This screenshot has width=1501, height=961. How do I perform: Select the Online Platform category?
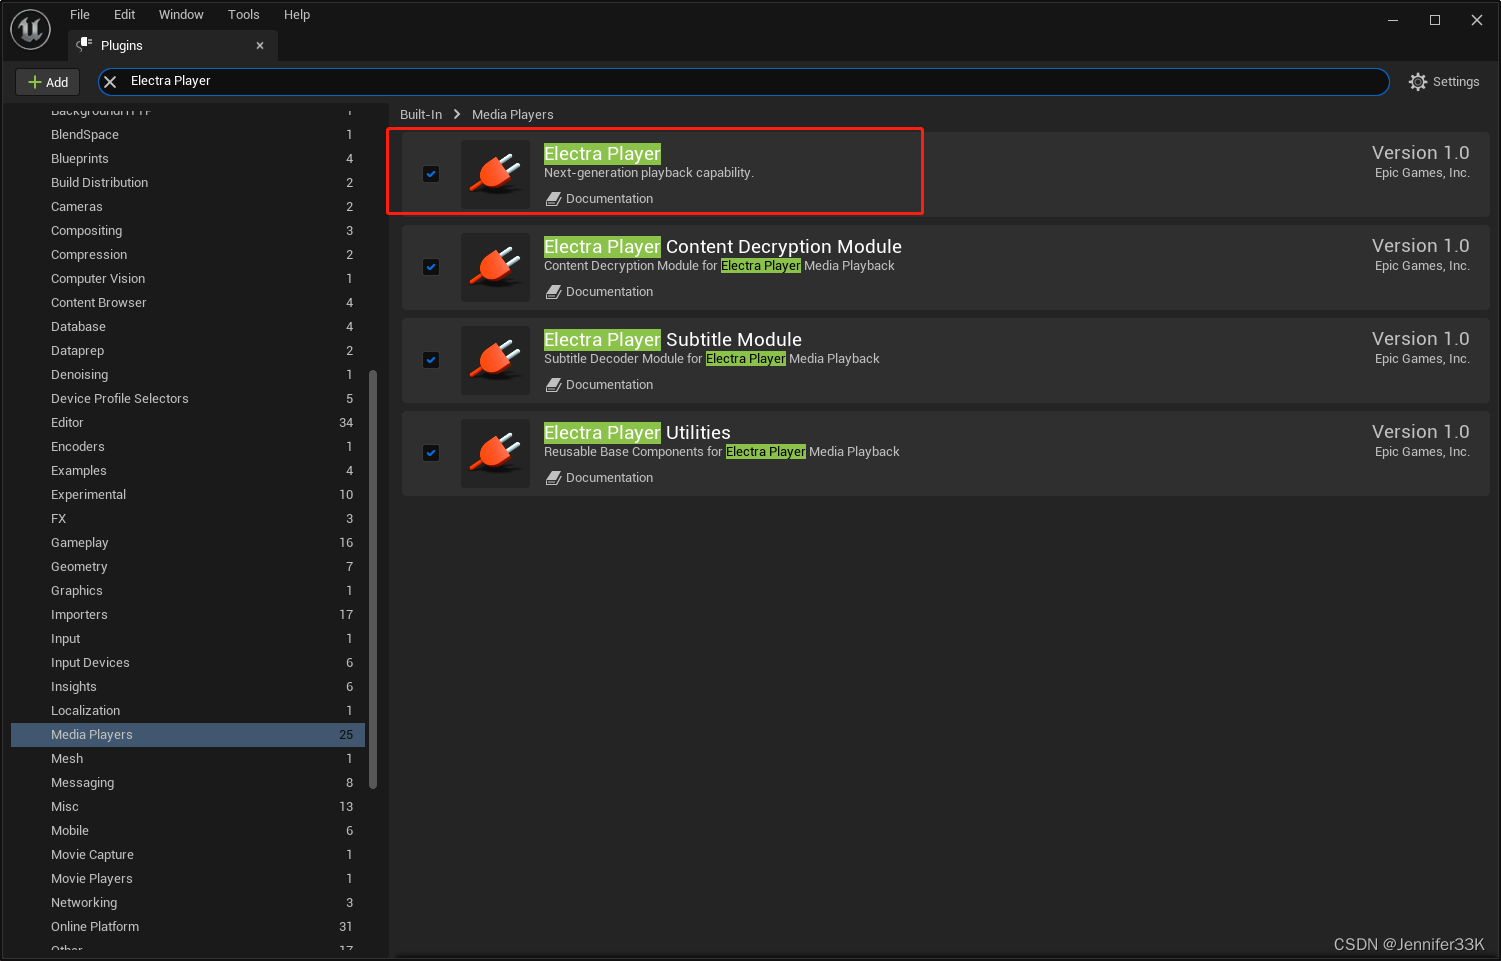click(x=188, y=927)
